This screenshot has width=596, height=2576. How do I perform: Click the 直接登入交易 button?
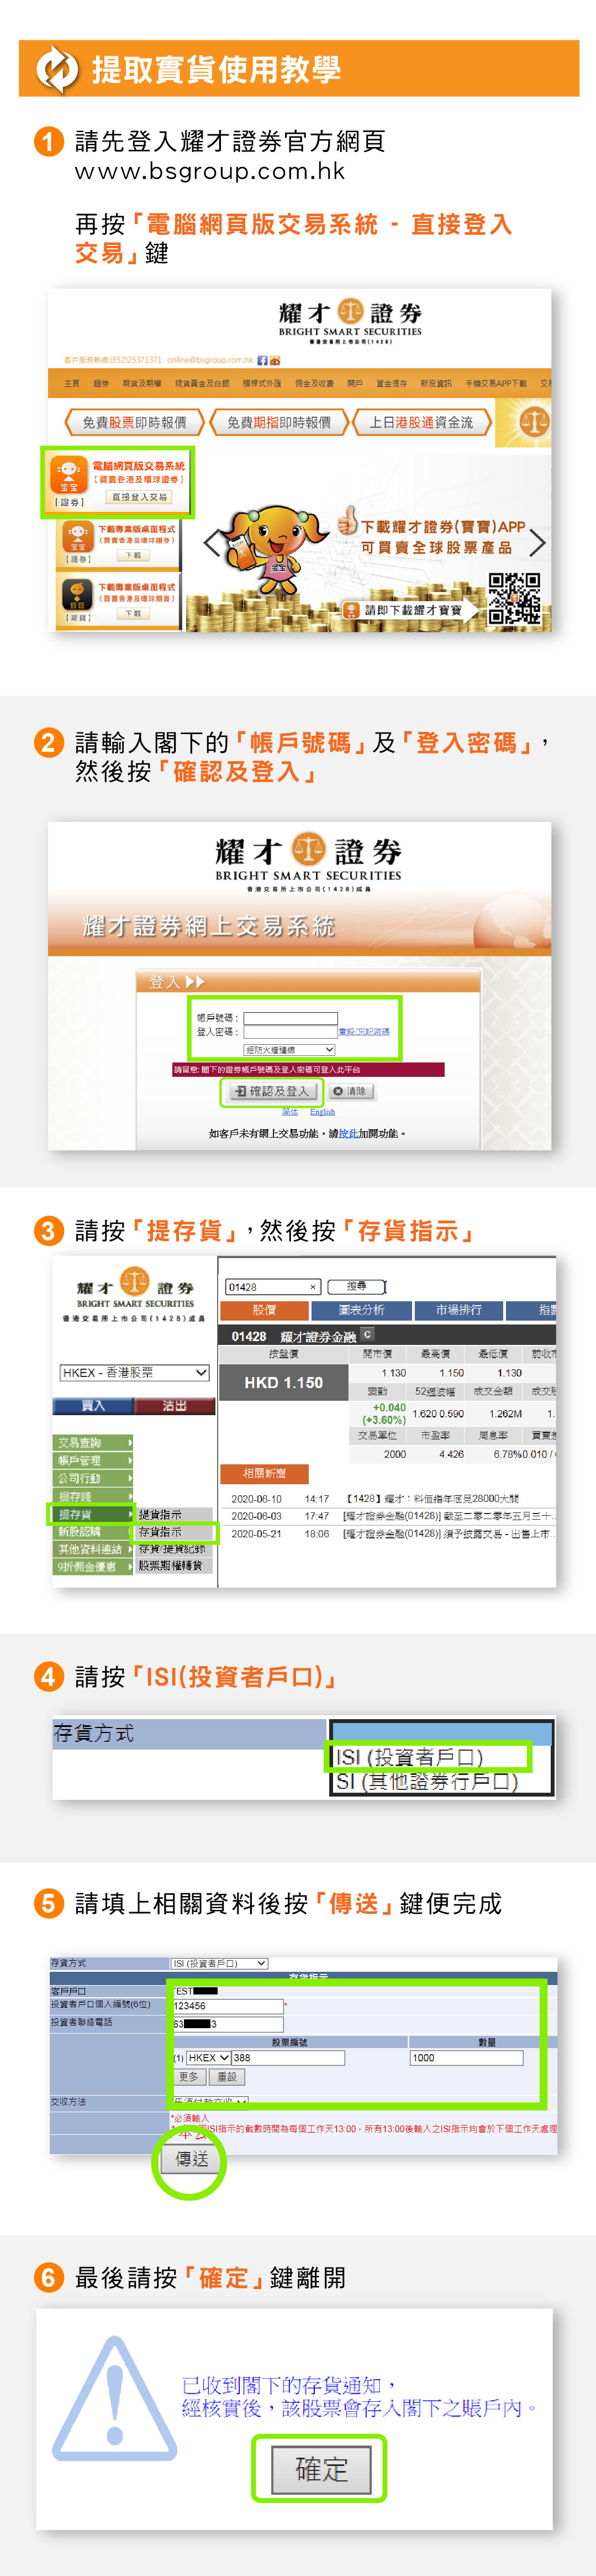pyautogui.click(x=139, y=497)
